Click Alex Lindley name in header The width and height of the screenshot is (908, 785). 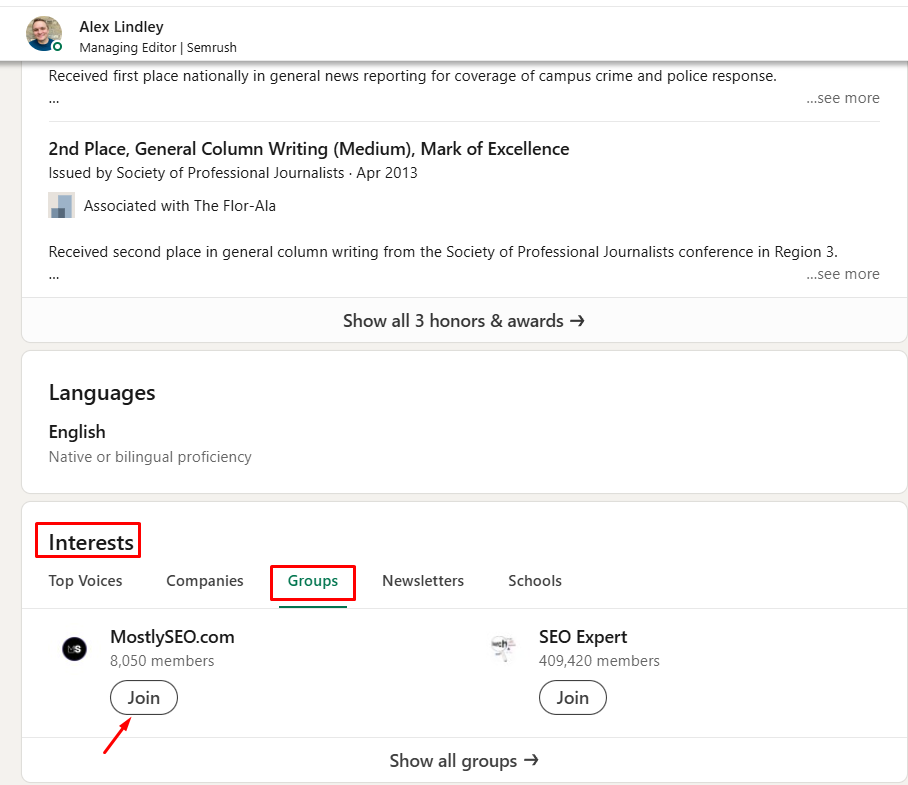(x=122, y=27)
